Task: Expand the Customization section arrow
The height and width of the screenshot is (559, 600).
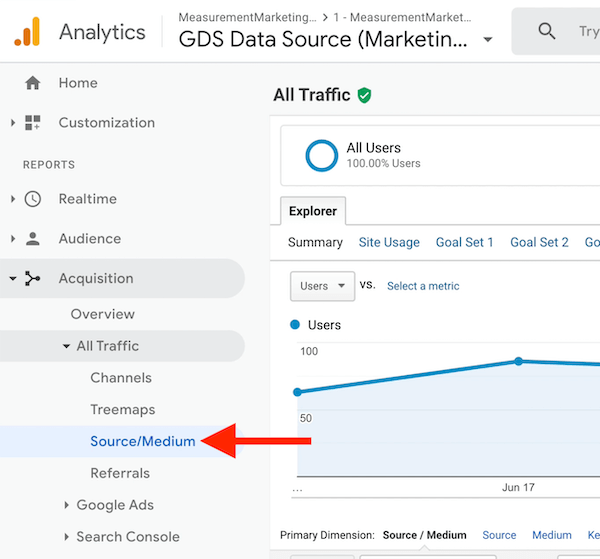Action: (x=13, y=123)
